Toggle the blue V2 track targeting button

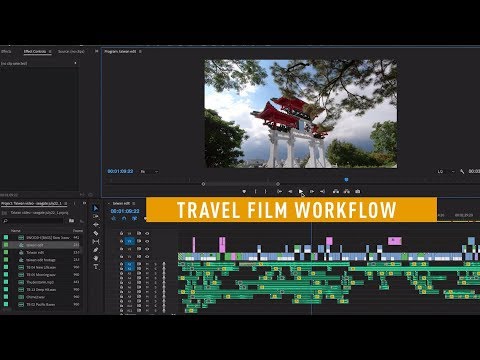click(130, 241)
